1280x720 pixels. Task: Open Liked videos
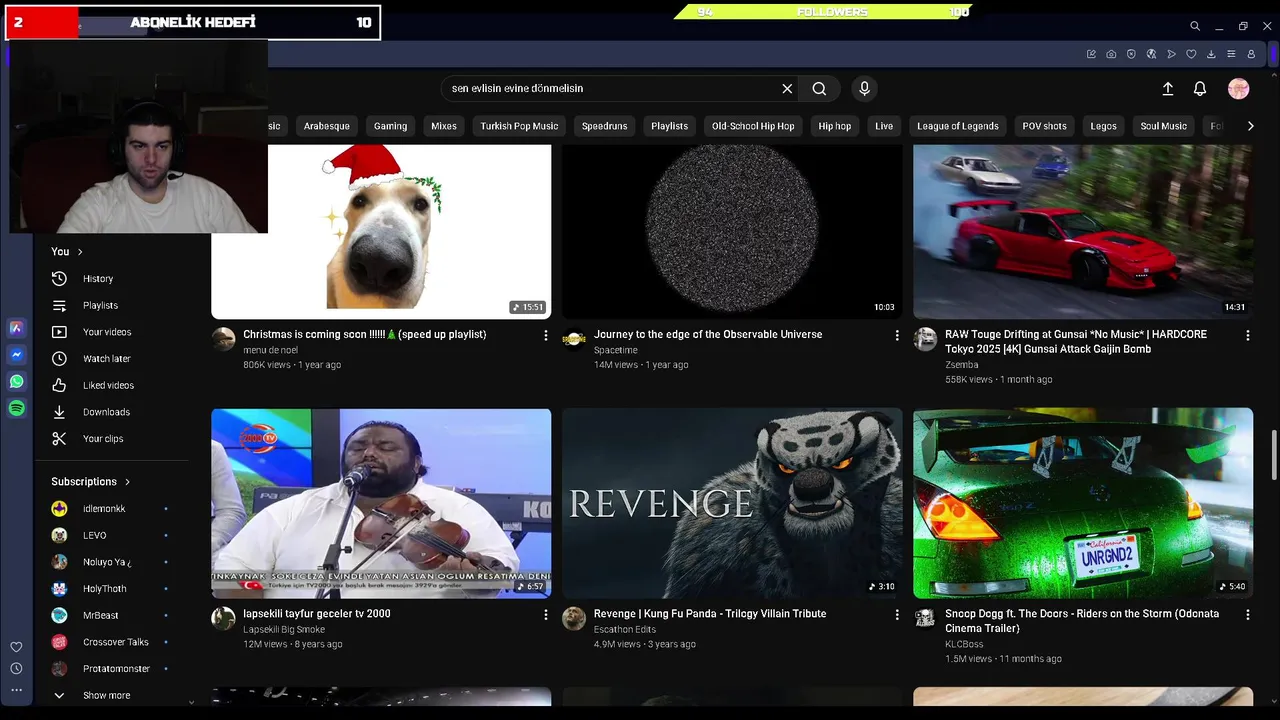(110, 385)
